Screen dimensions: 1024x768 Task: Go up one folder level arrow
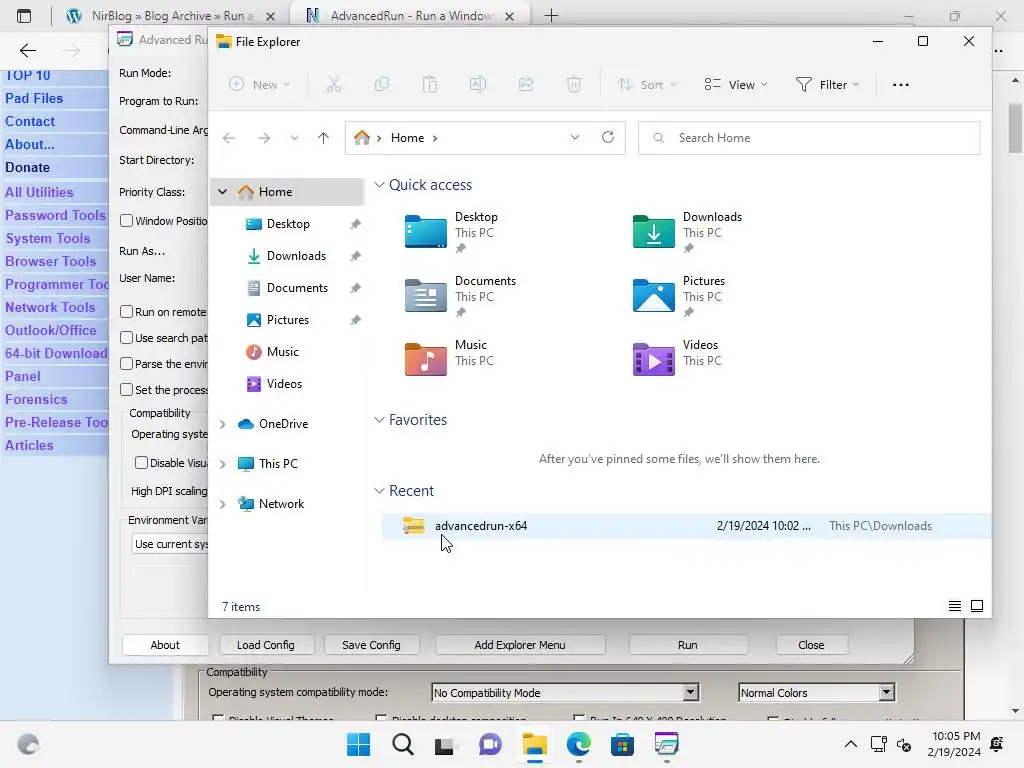[323, 138]
